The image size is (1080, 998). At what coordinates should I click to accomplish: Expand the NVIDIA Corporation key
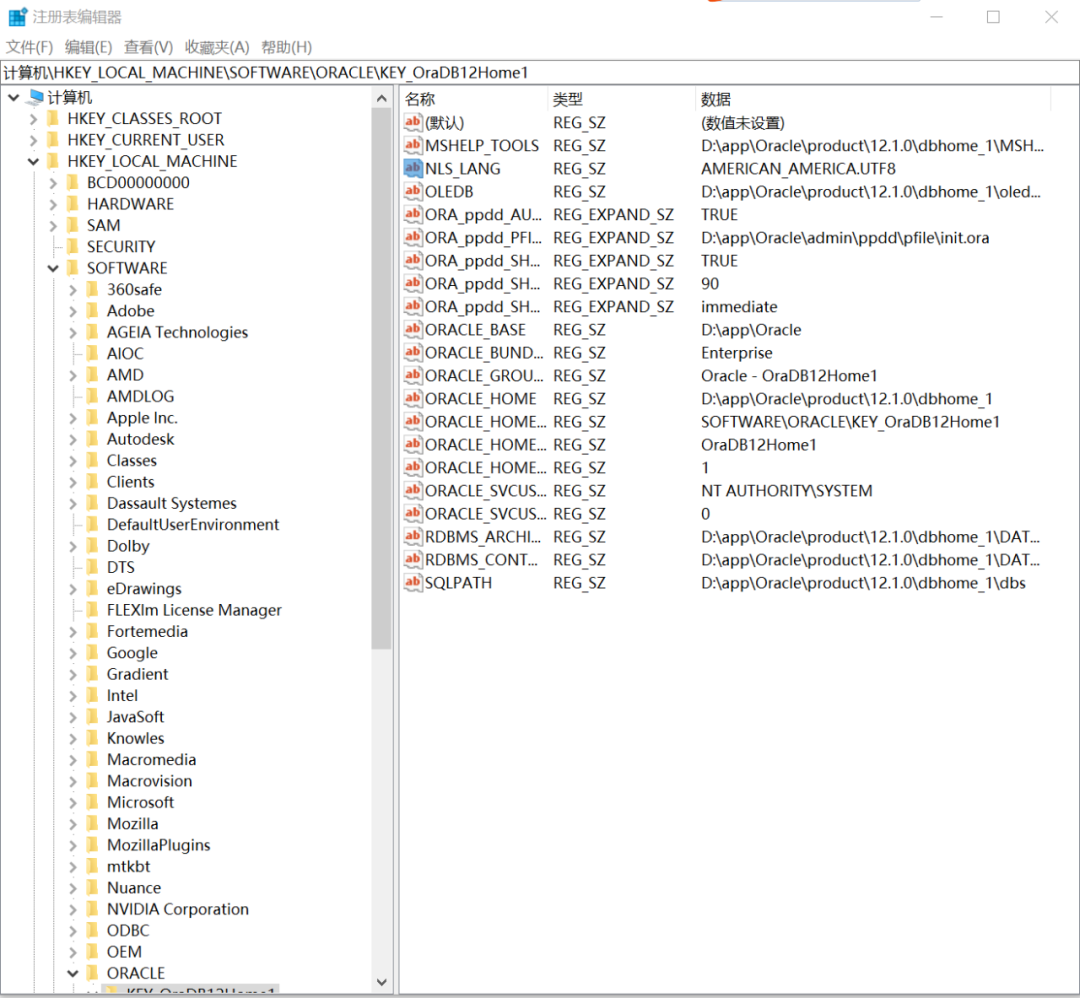(73, 909)
